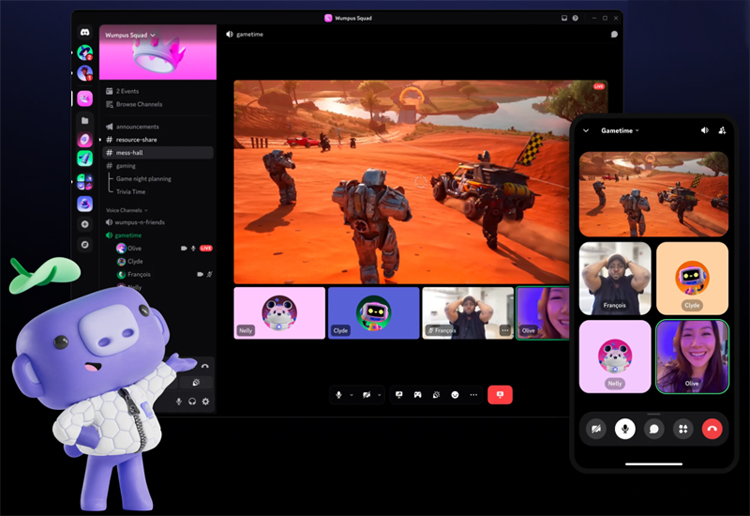This screenshot has width=750, height=516.
Task: Click the emoji reaction icon in call controls
Action: (455, 395)
